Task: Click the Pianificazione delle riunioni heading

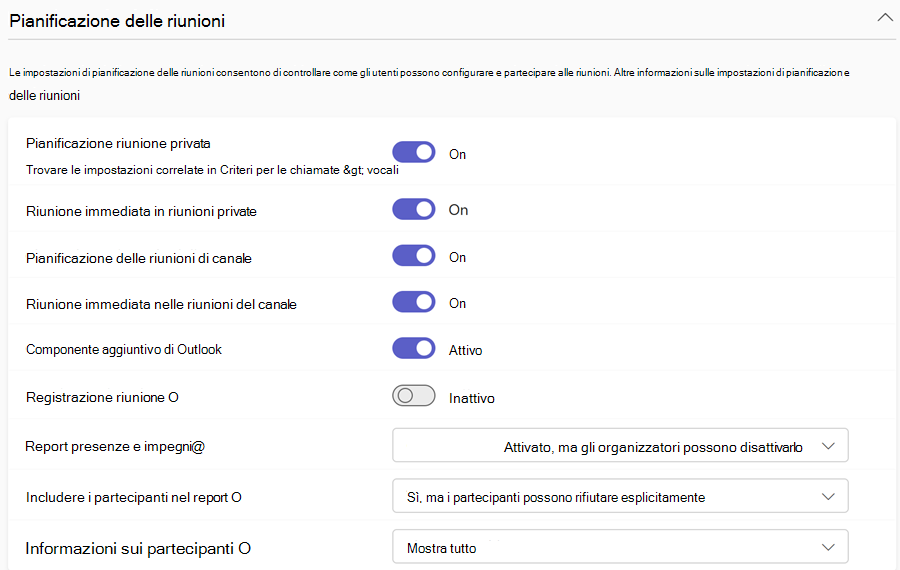Action: point(117,21)
